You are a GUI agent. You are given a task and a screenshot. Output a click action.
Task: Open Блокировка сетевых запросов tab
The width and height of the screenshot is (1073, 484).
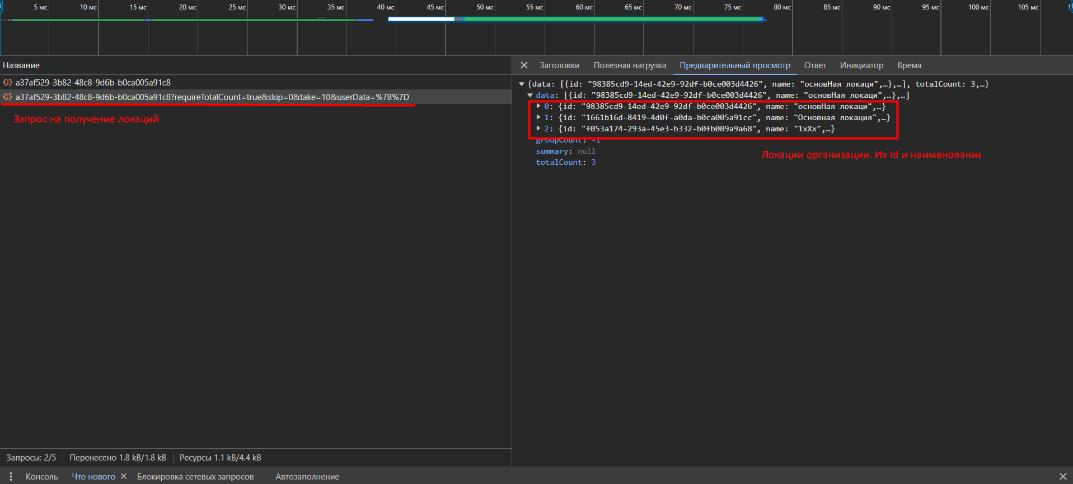pyautogui.click(x=195, y=476)
